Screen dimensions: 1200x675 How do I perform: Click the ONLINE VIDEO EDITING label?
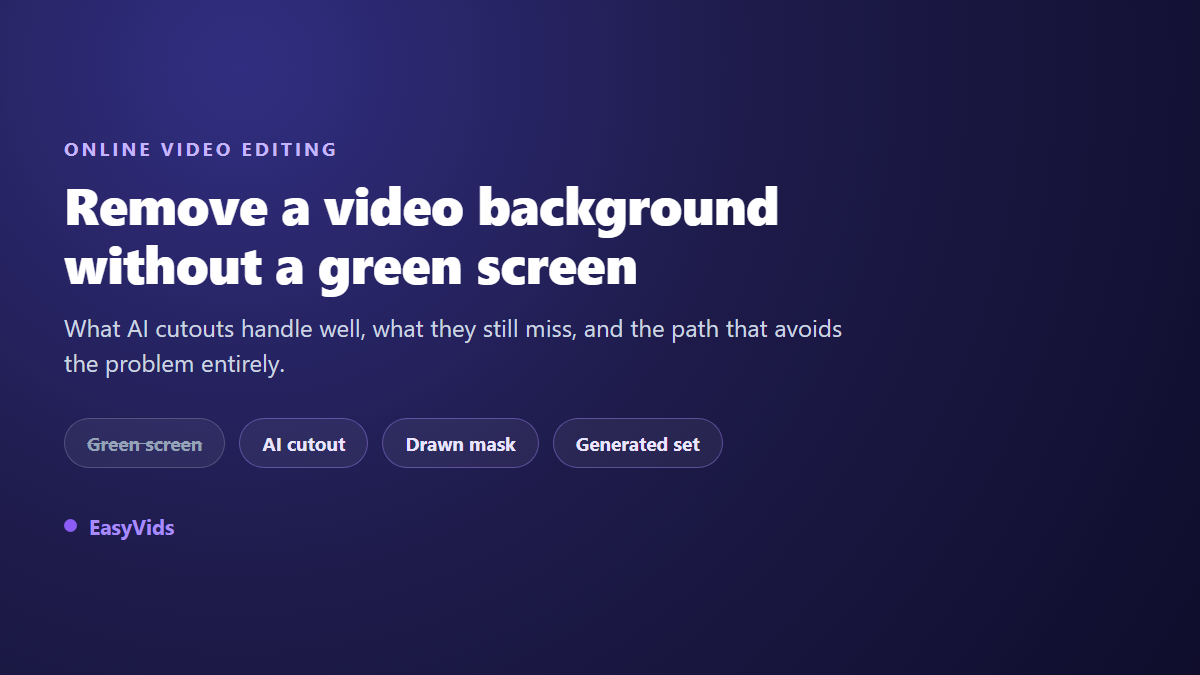pyautogui.click(x=201, y=150)
